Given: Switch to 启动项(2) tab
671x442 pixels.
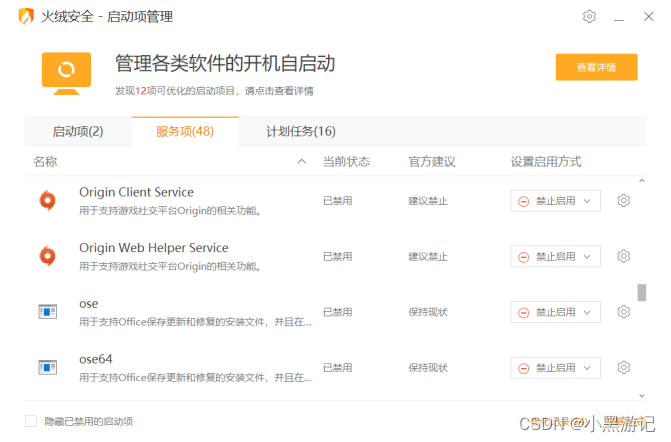Looking at the screenshot, I should coord(78,131).
